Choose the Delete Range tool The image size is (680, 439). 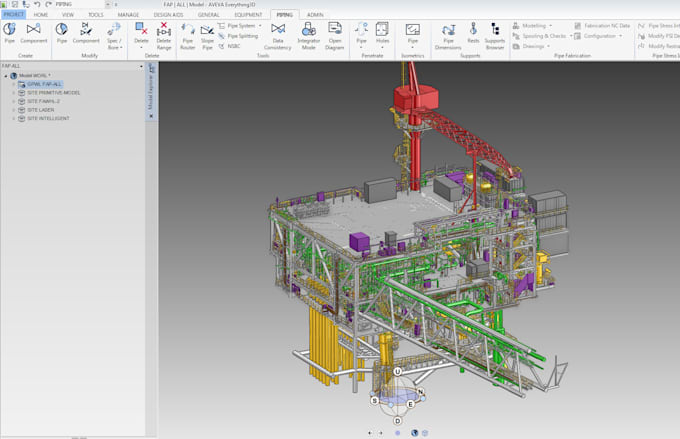click(x=163, y=36)
